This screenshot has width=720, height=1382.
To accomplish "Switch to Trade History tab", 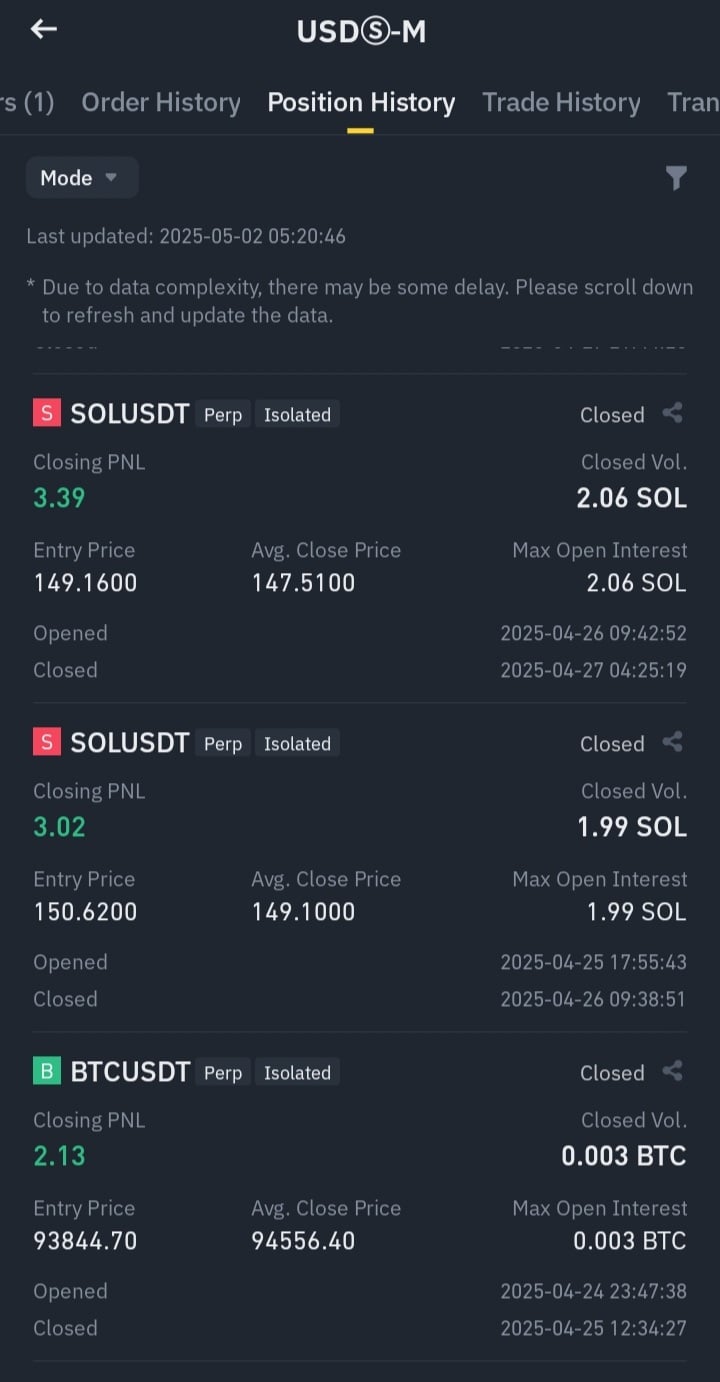I will (x=561, y=102).
